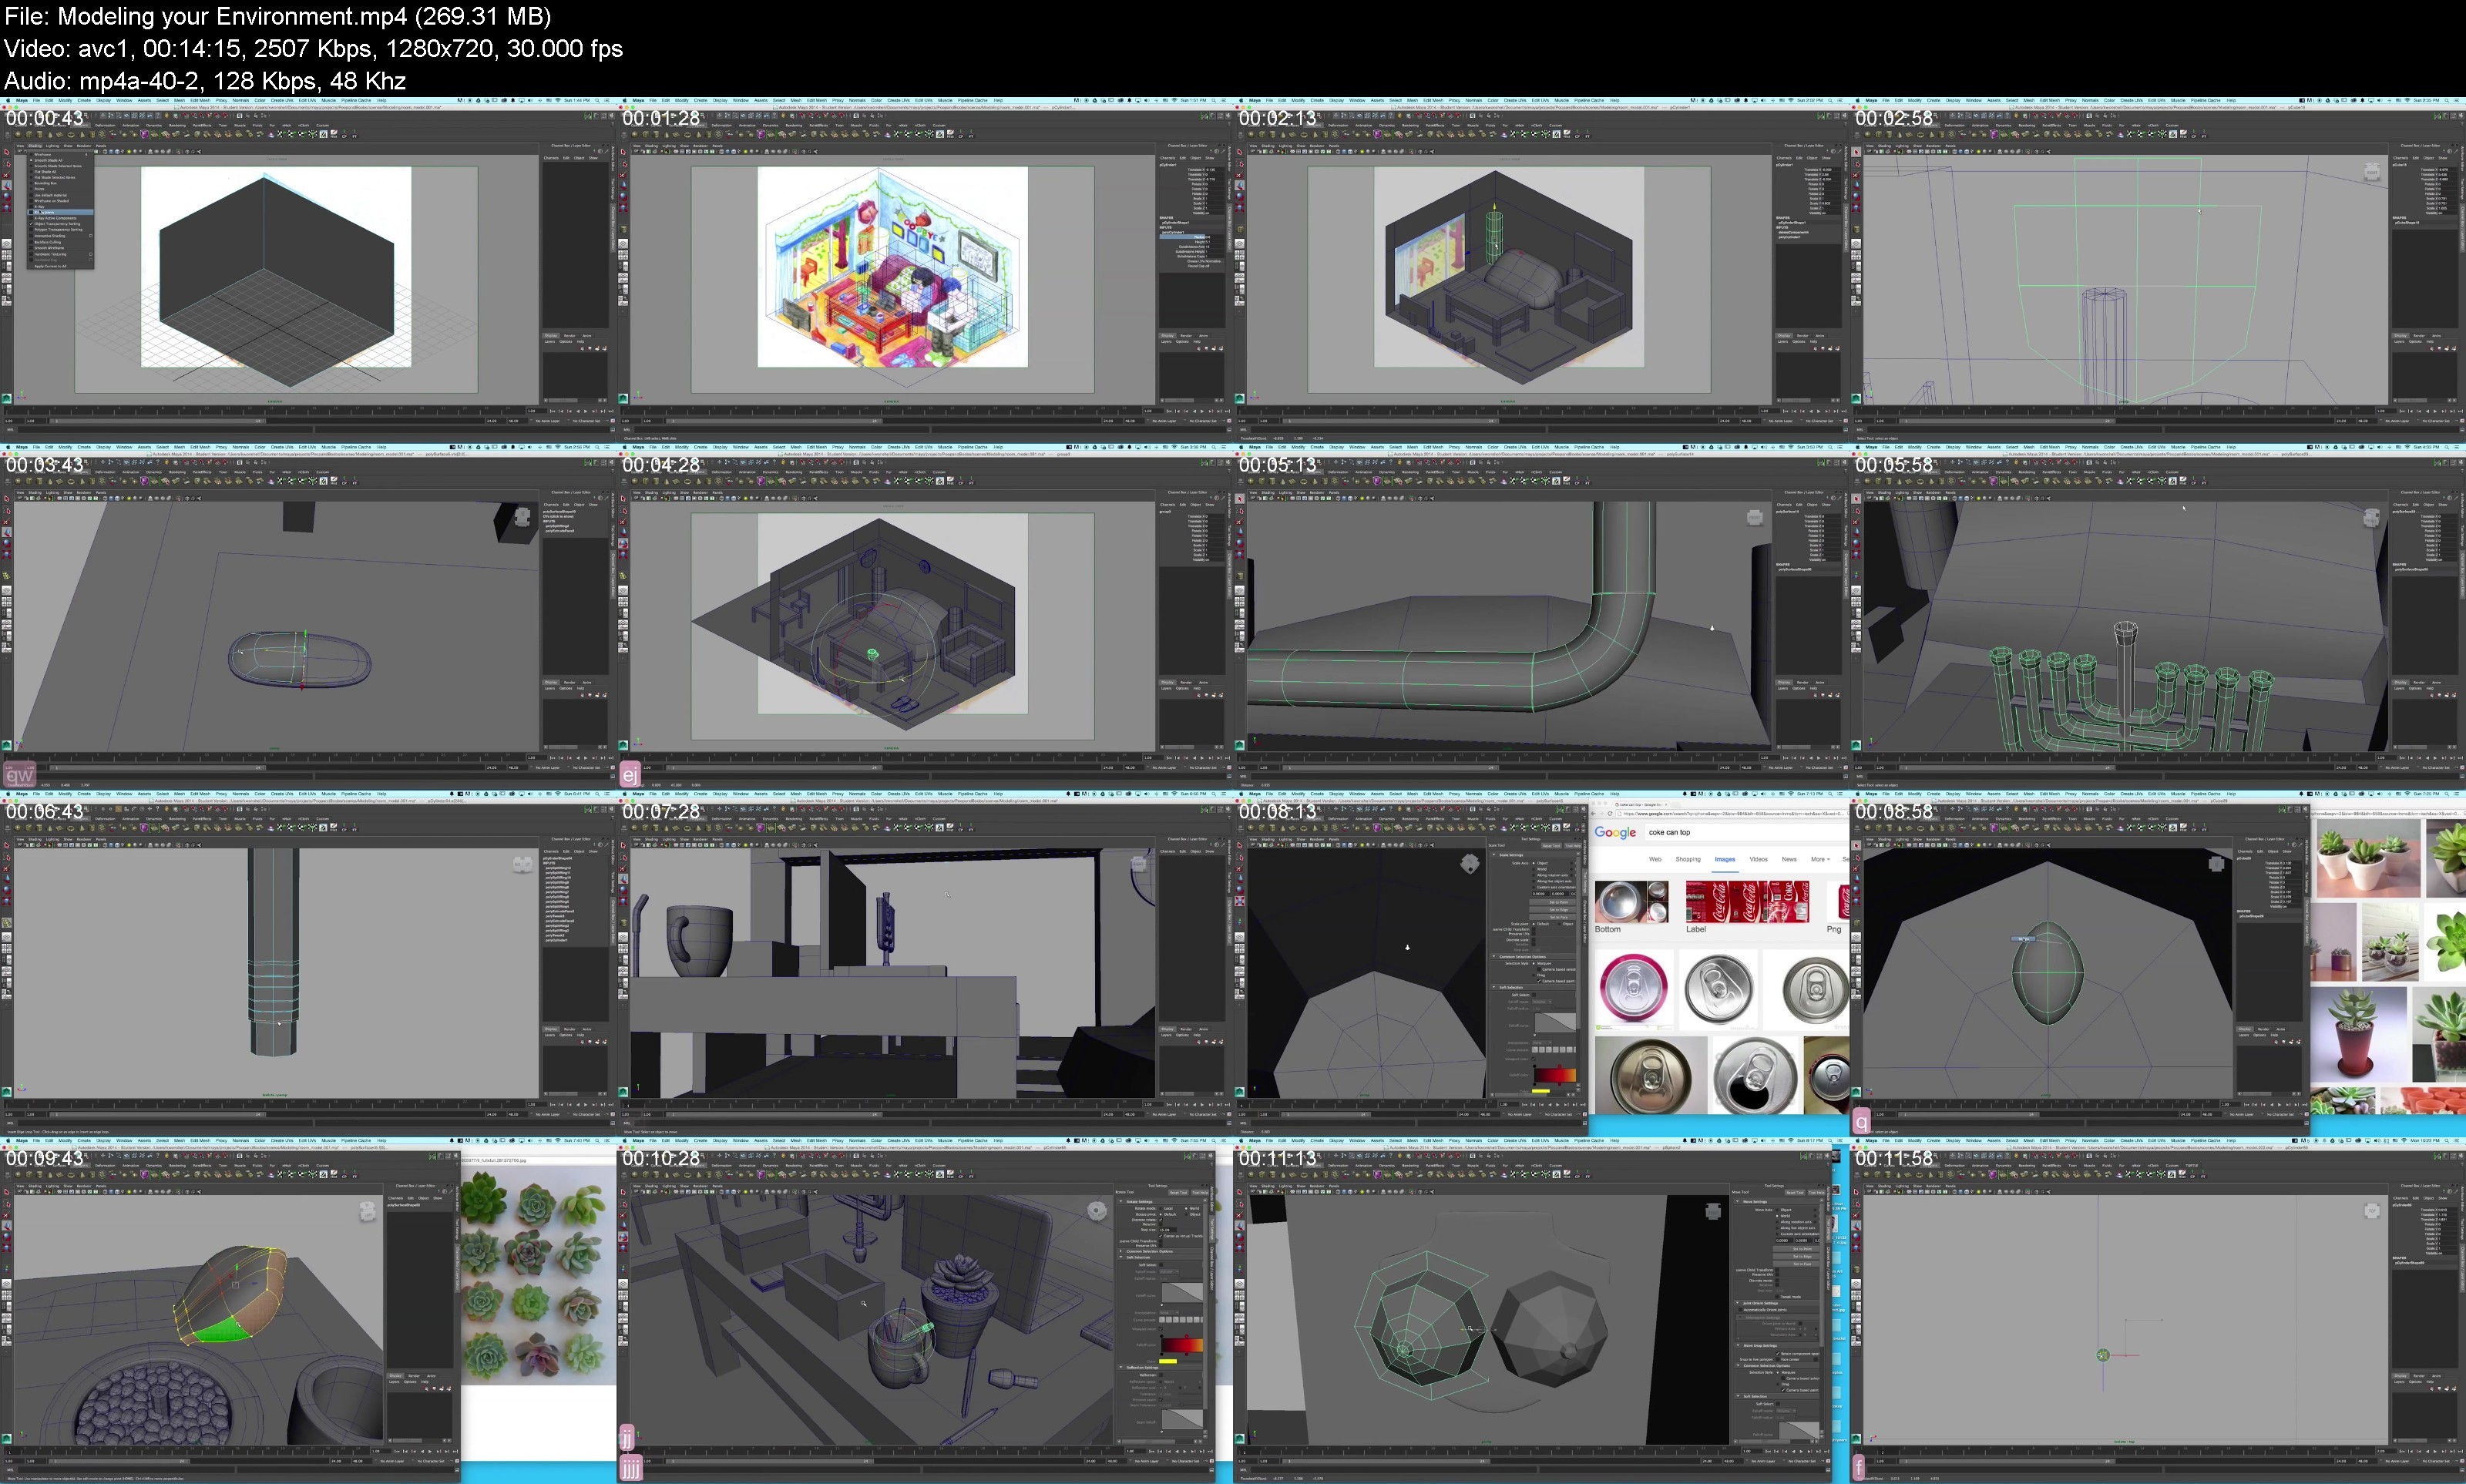Open the red-pot succulent image beside 08:58 frame
The height and width of the screenshot is (1484, 2466).
(x=2358, y=1036)
